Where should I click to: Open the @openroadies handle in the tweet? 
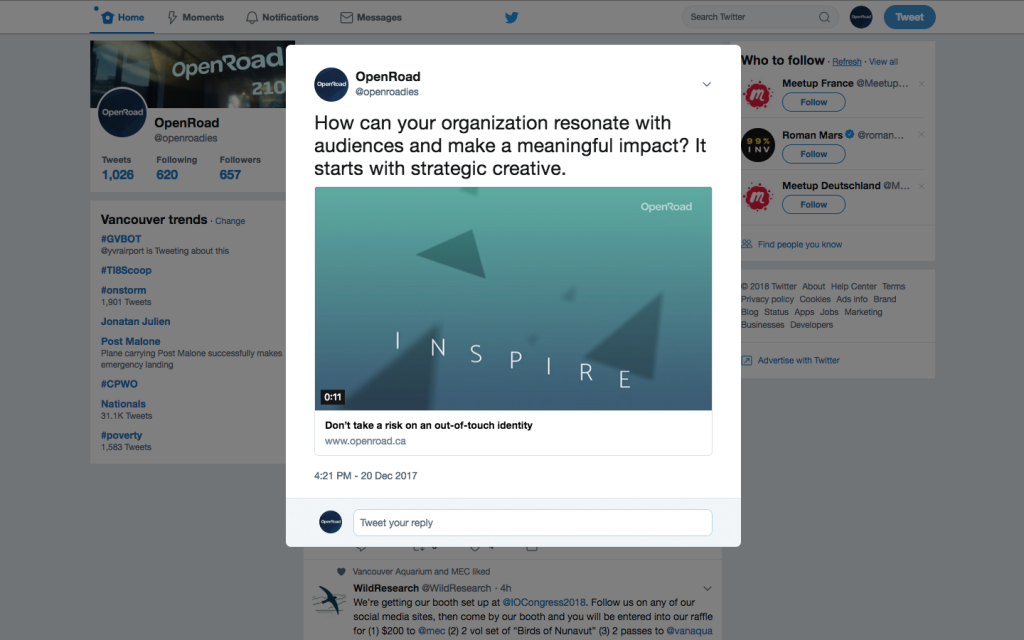(x=387, y=92)
